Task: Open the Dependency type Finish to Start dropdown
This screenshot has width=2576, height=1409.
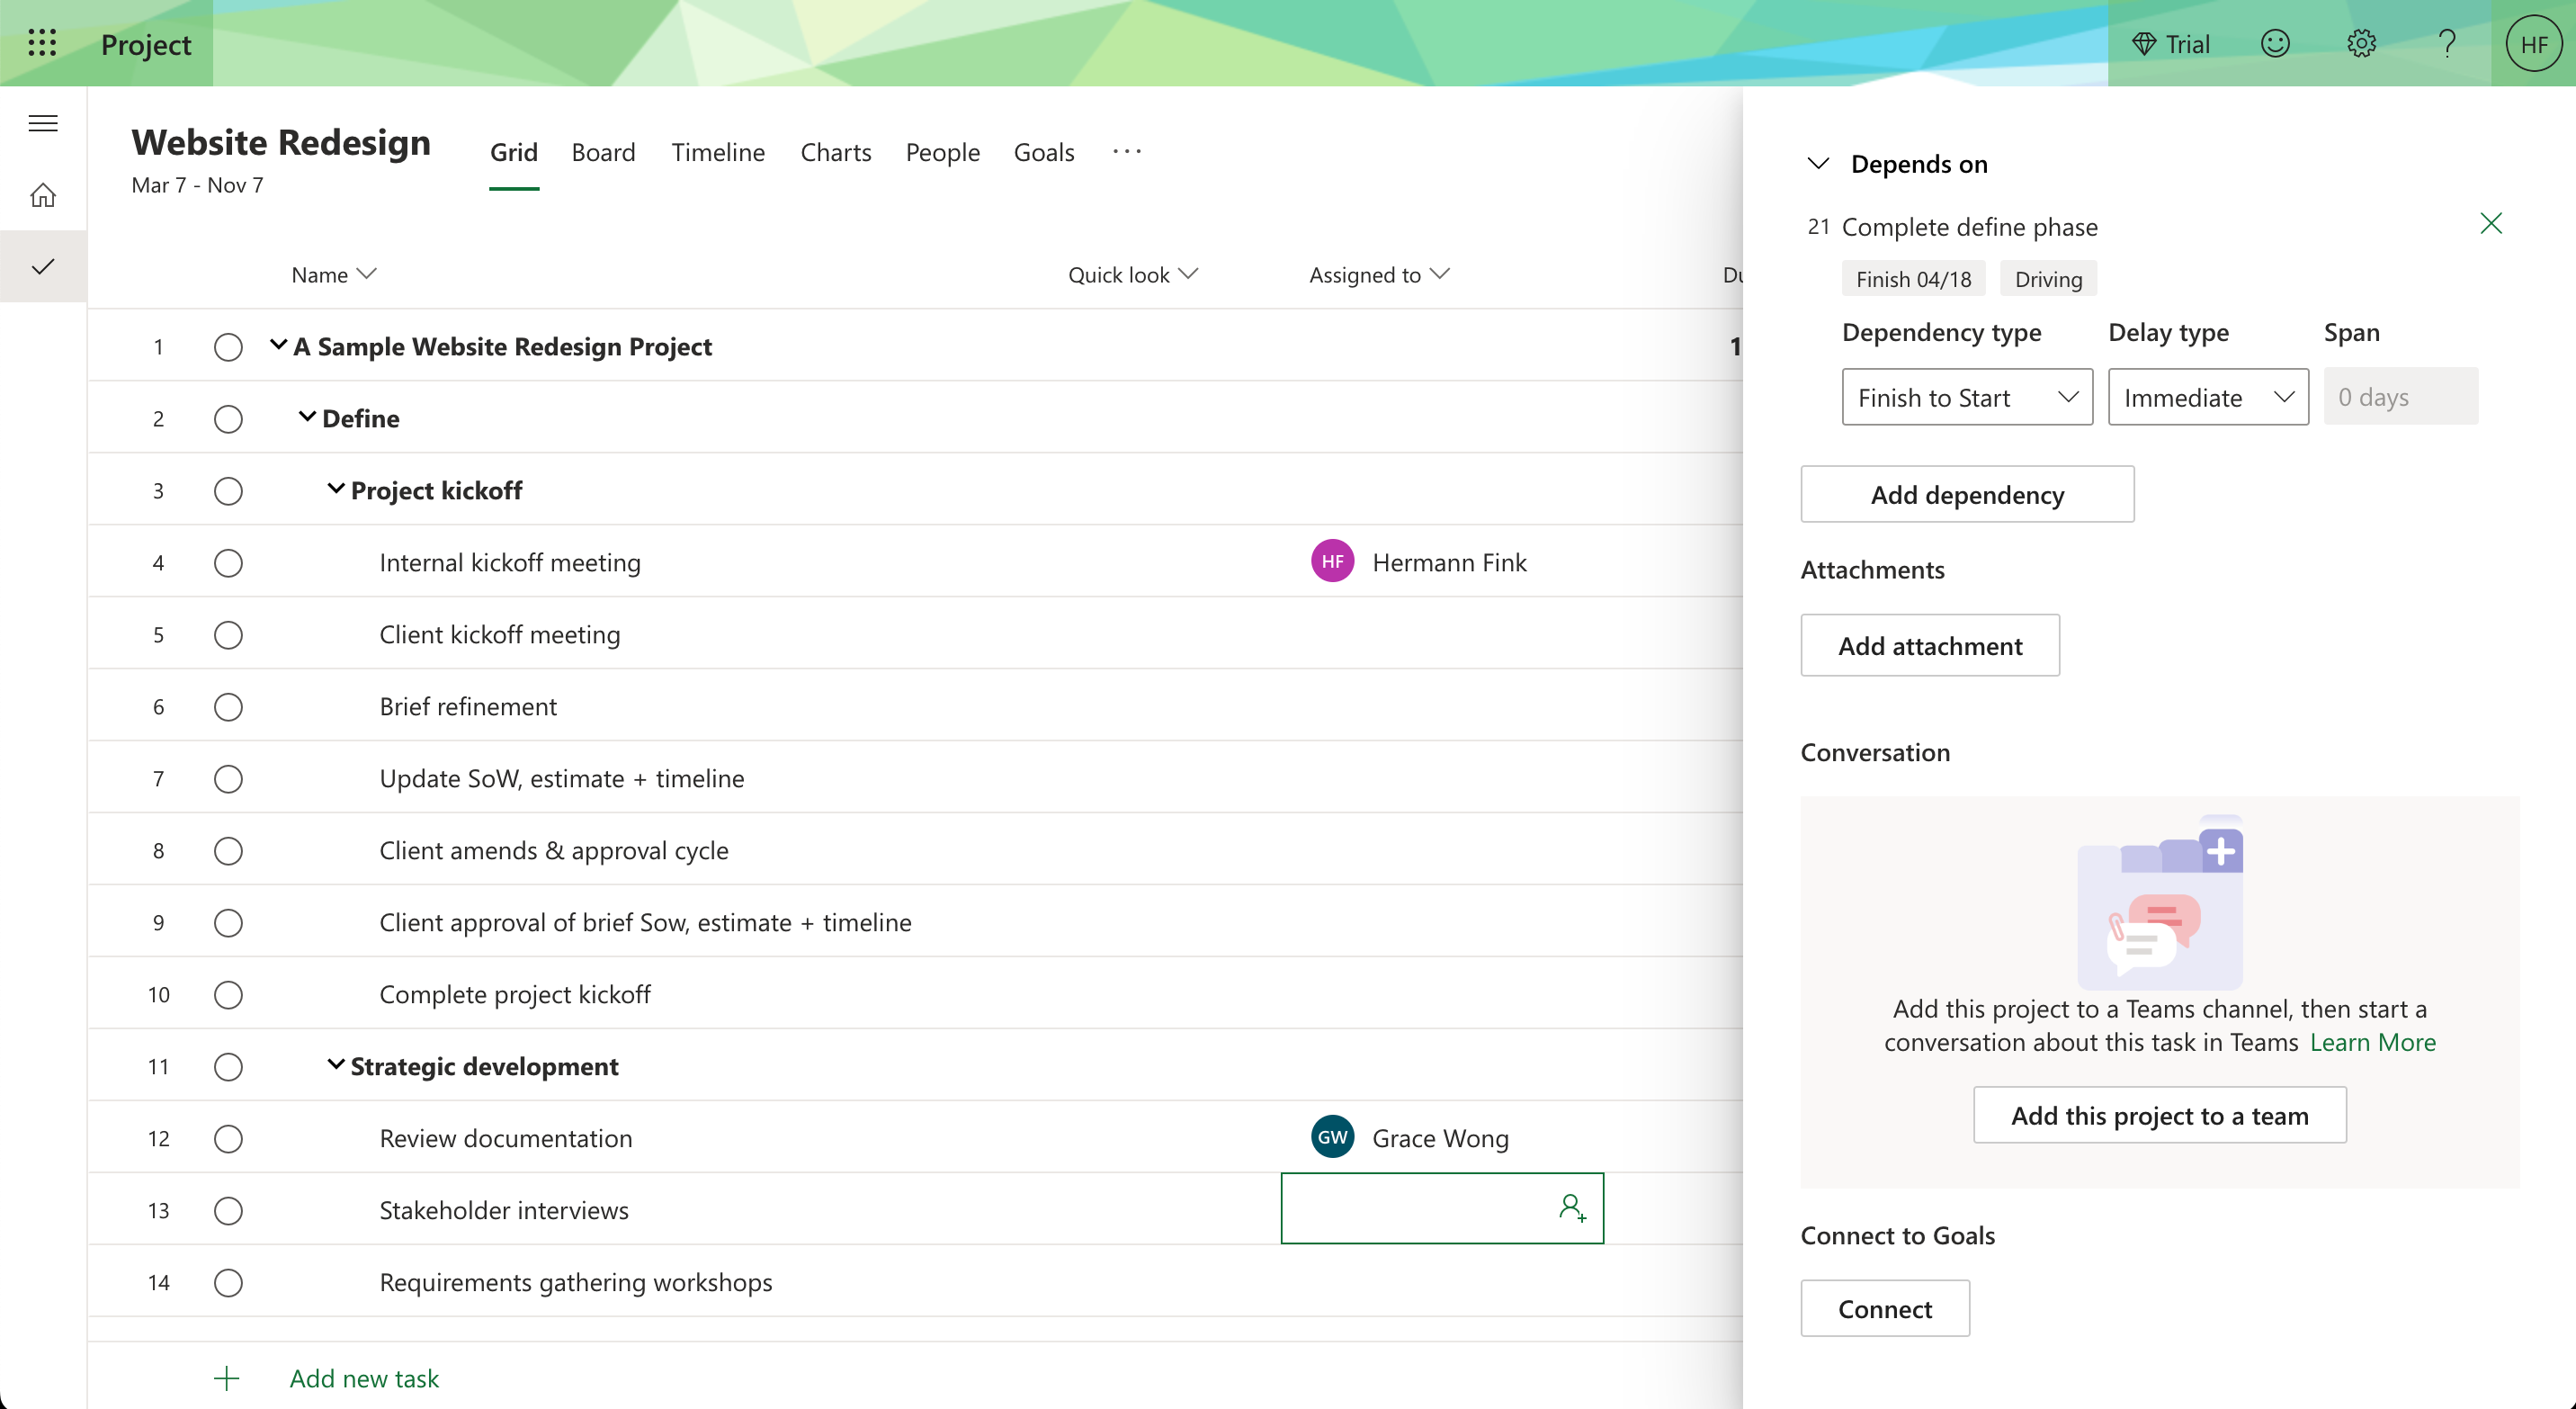Action: coord(1967,397)
